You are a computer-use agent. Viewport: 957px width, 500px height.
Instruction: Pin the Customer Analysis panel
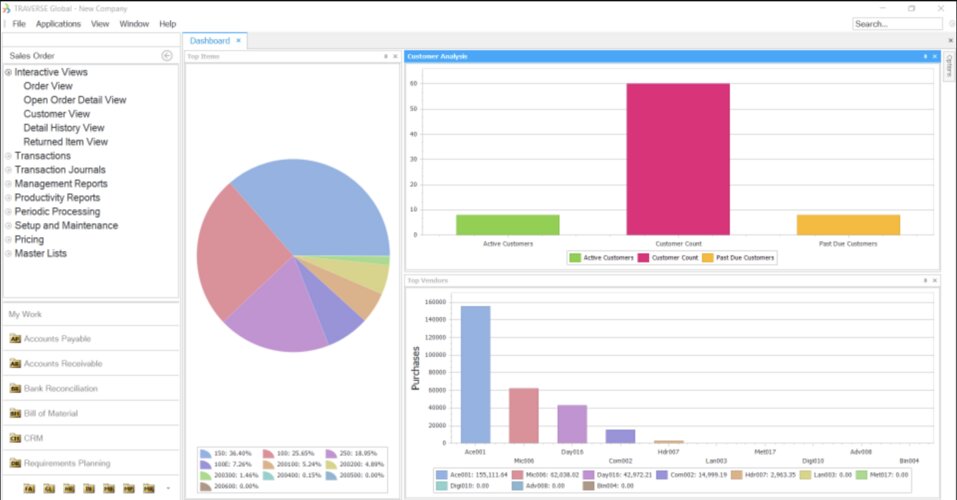point(925,56)
